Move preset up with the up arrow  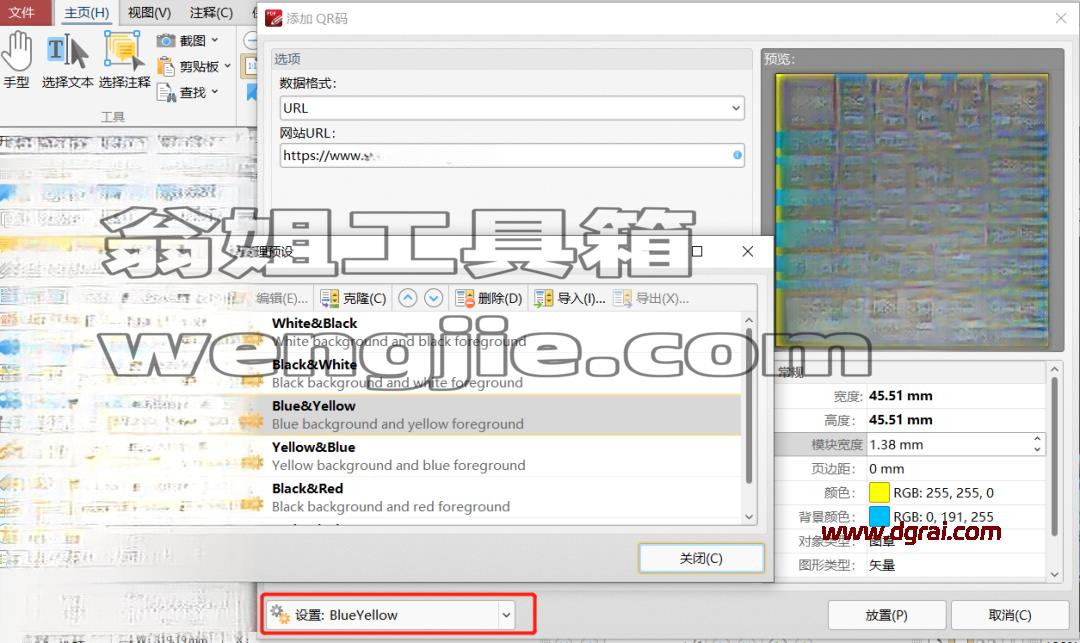[408, 298]
